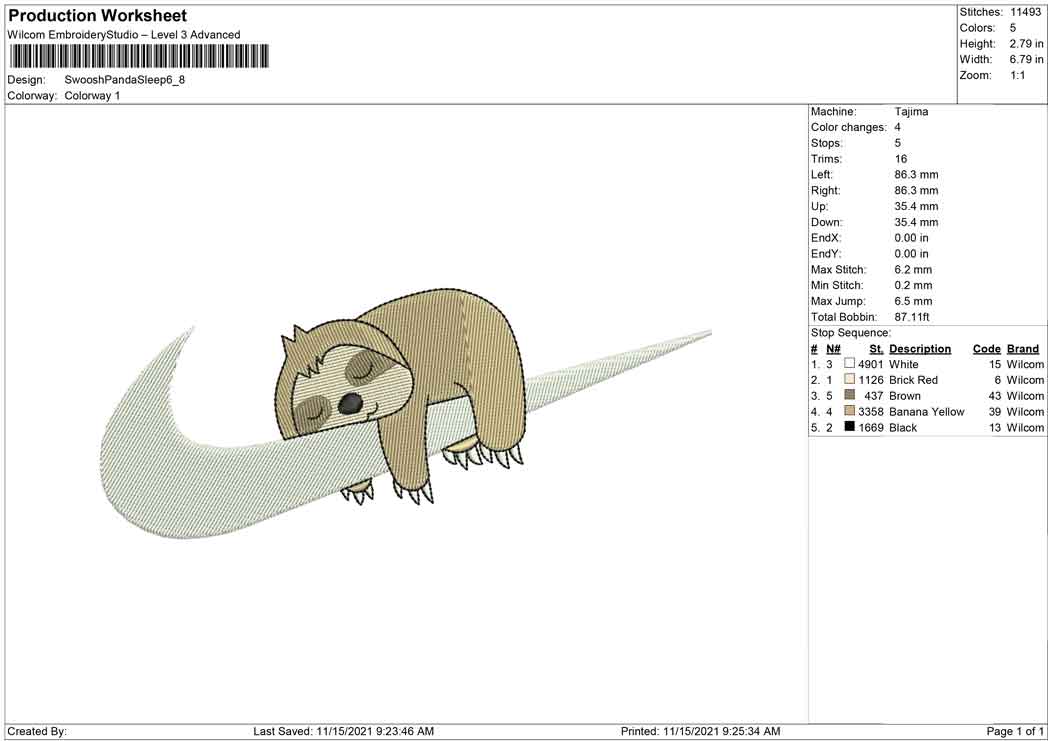Click the Zoom value 1:1
Viewport: 1052px width, 741px height.
[1018, 75]
